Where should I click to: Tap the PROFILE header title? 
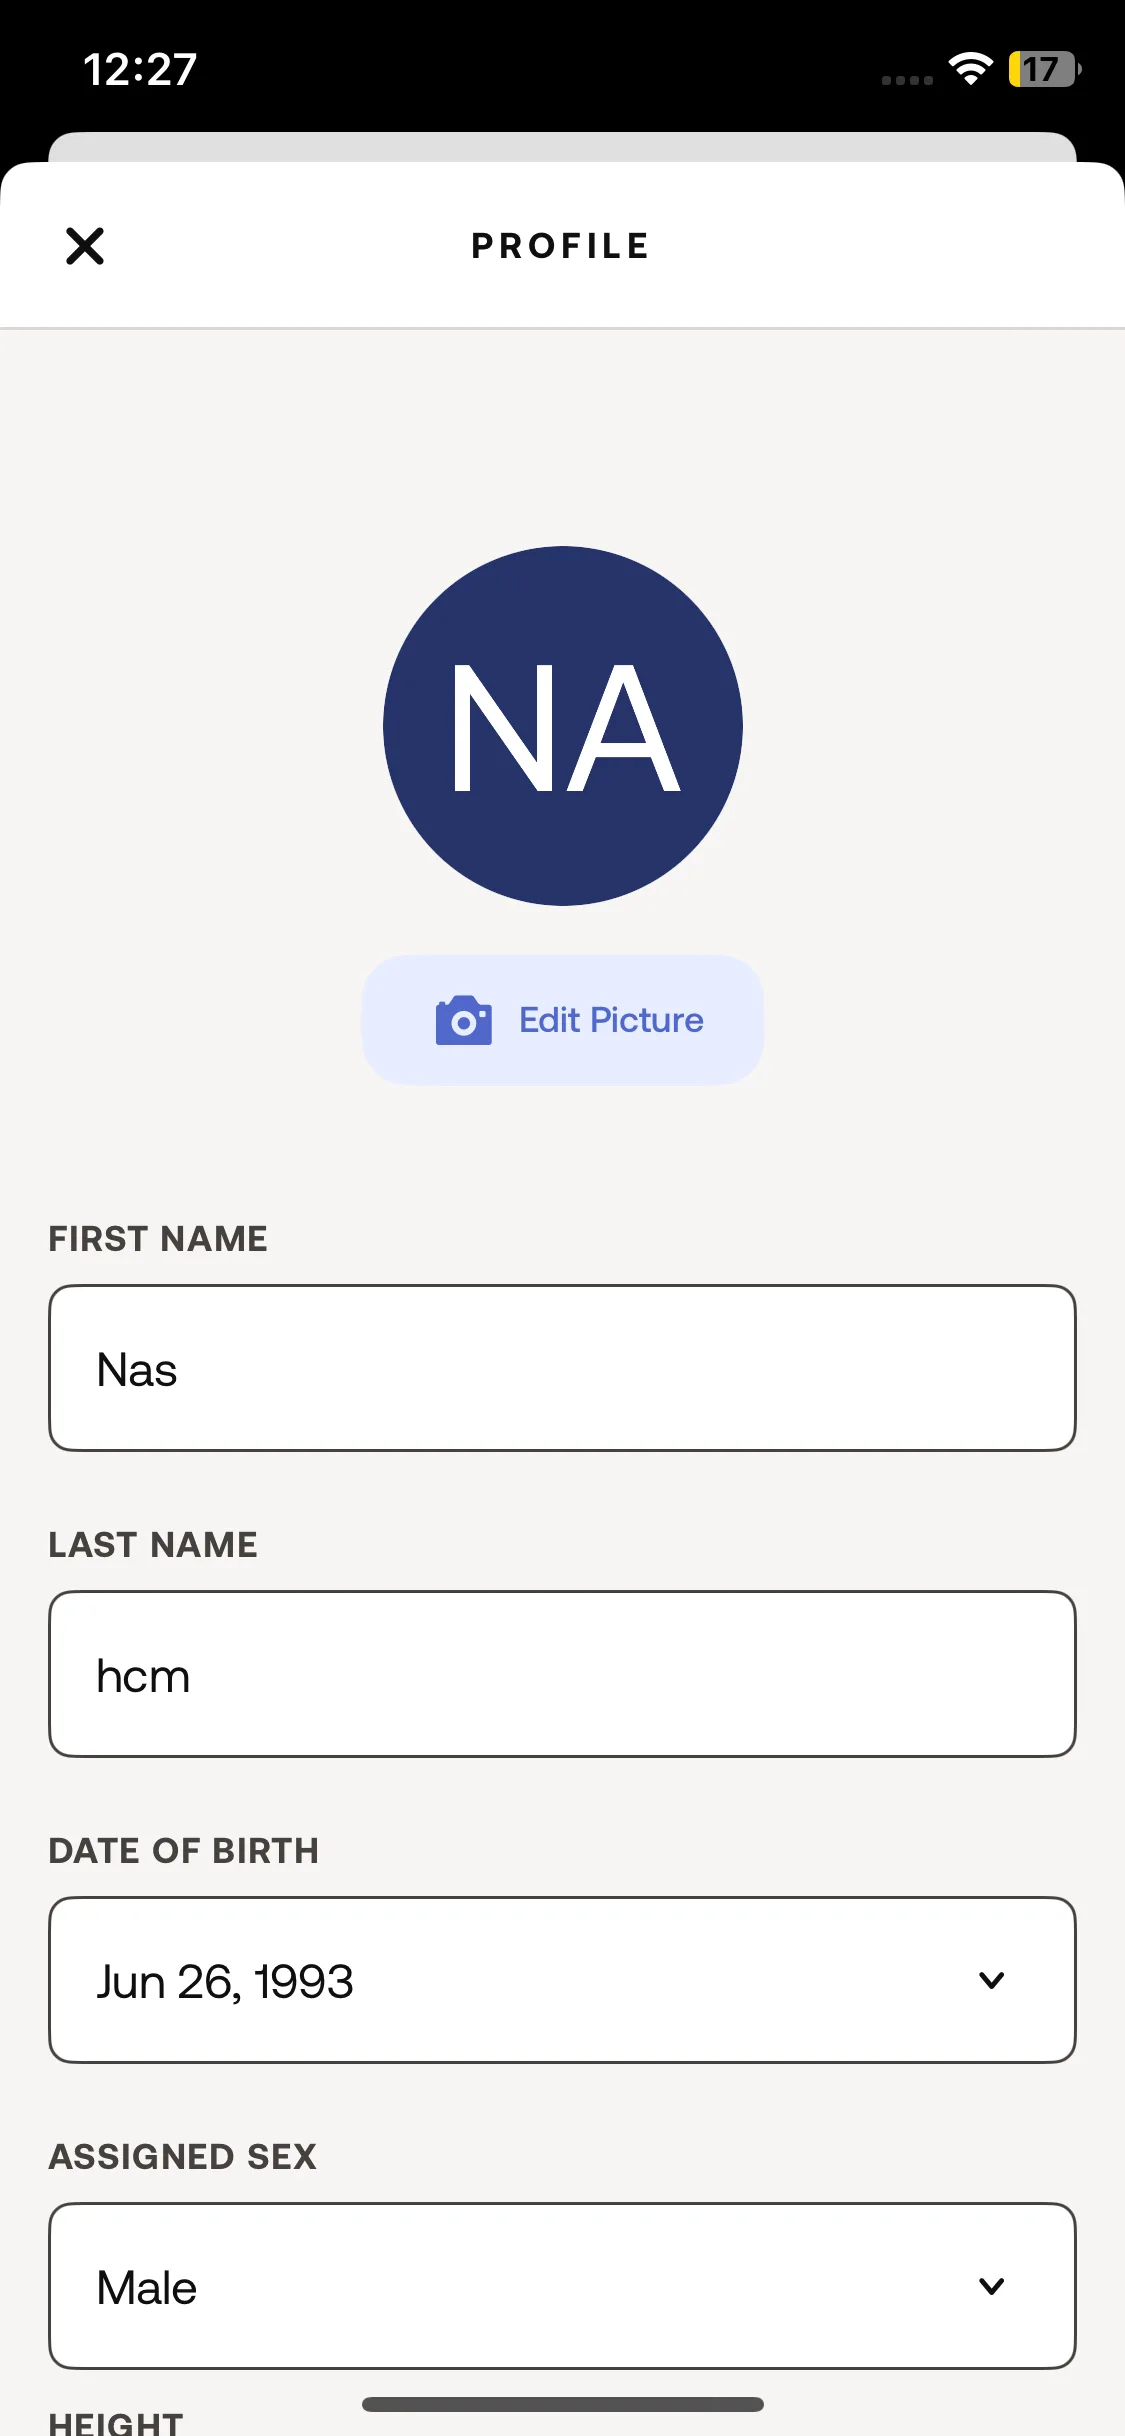(x=561, y=246)
